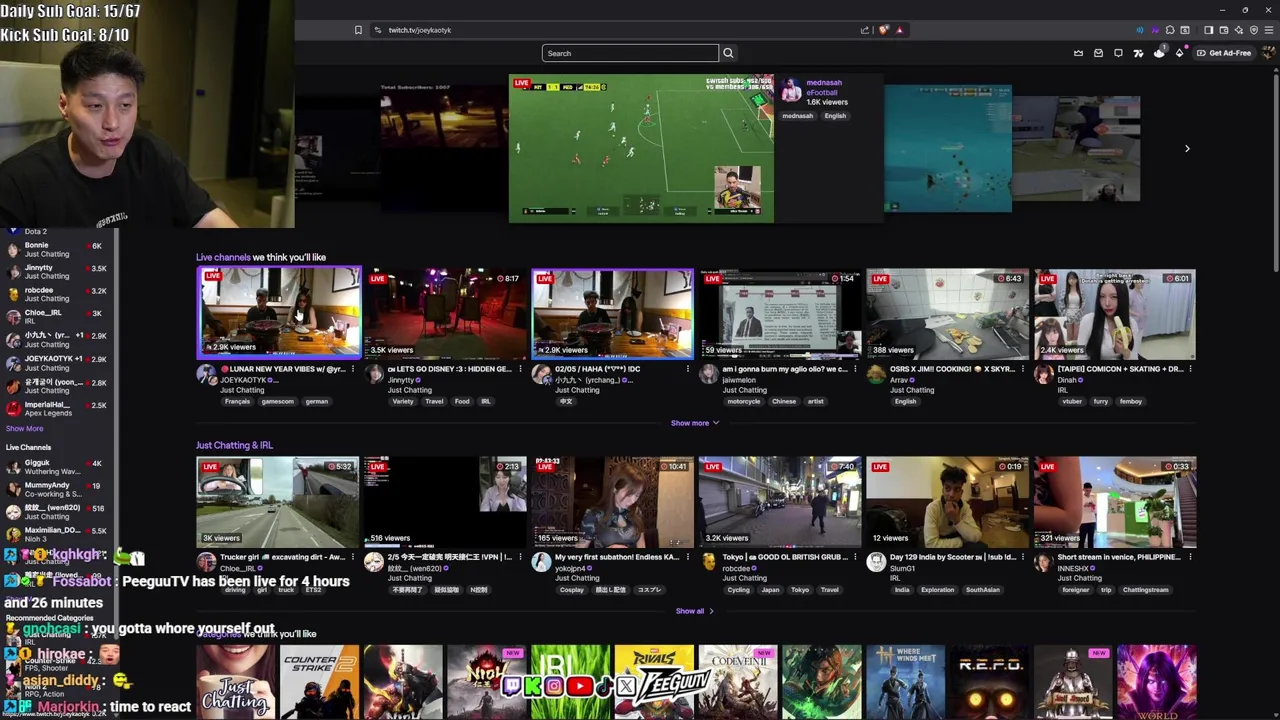Click the Get Ad-Free button
Viewport: 1280px width, 720px height.
[1224, 53]
